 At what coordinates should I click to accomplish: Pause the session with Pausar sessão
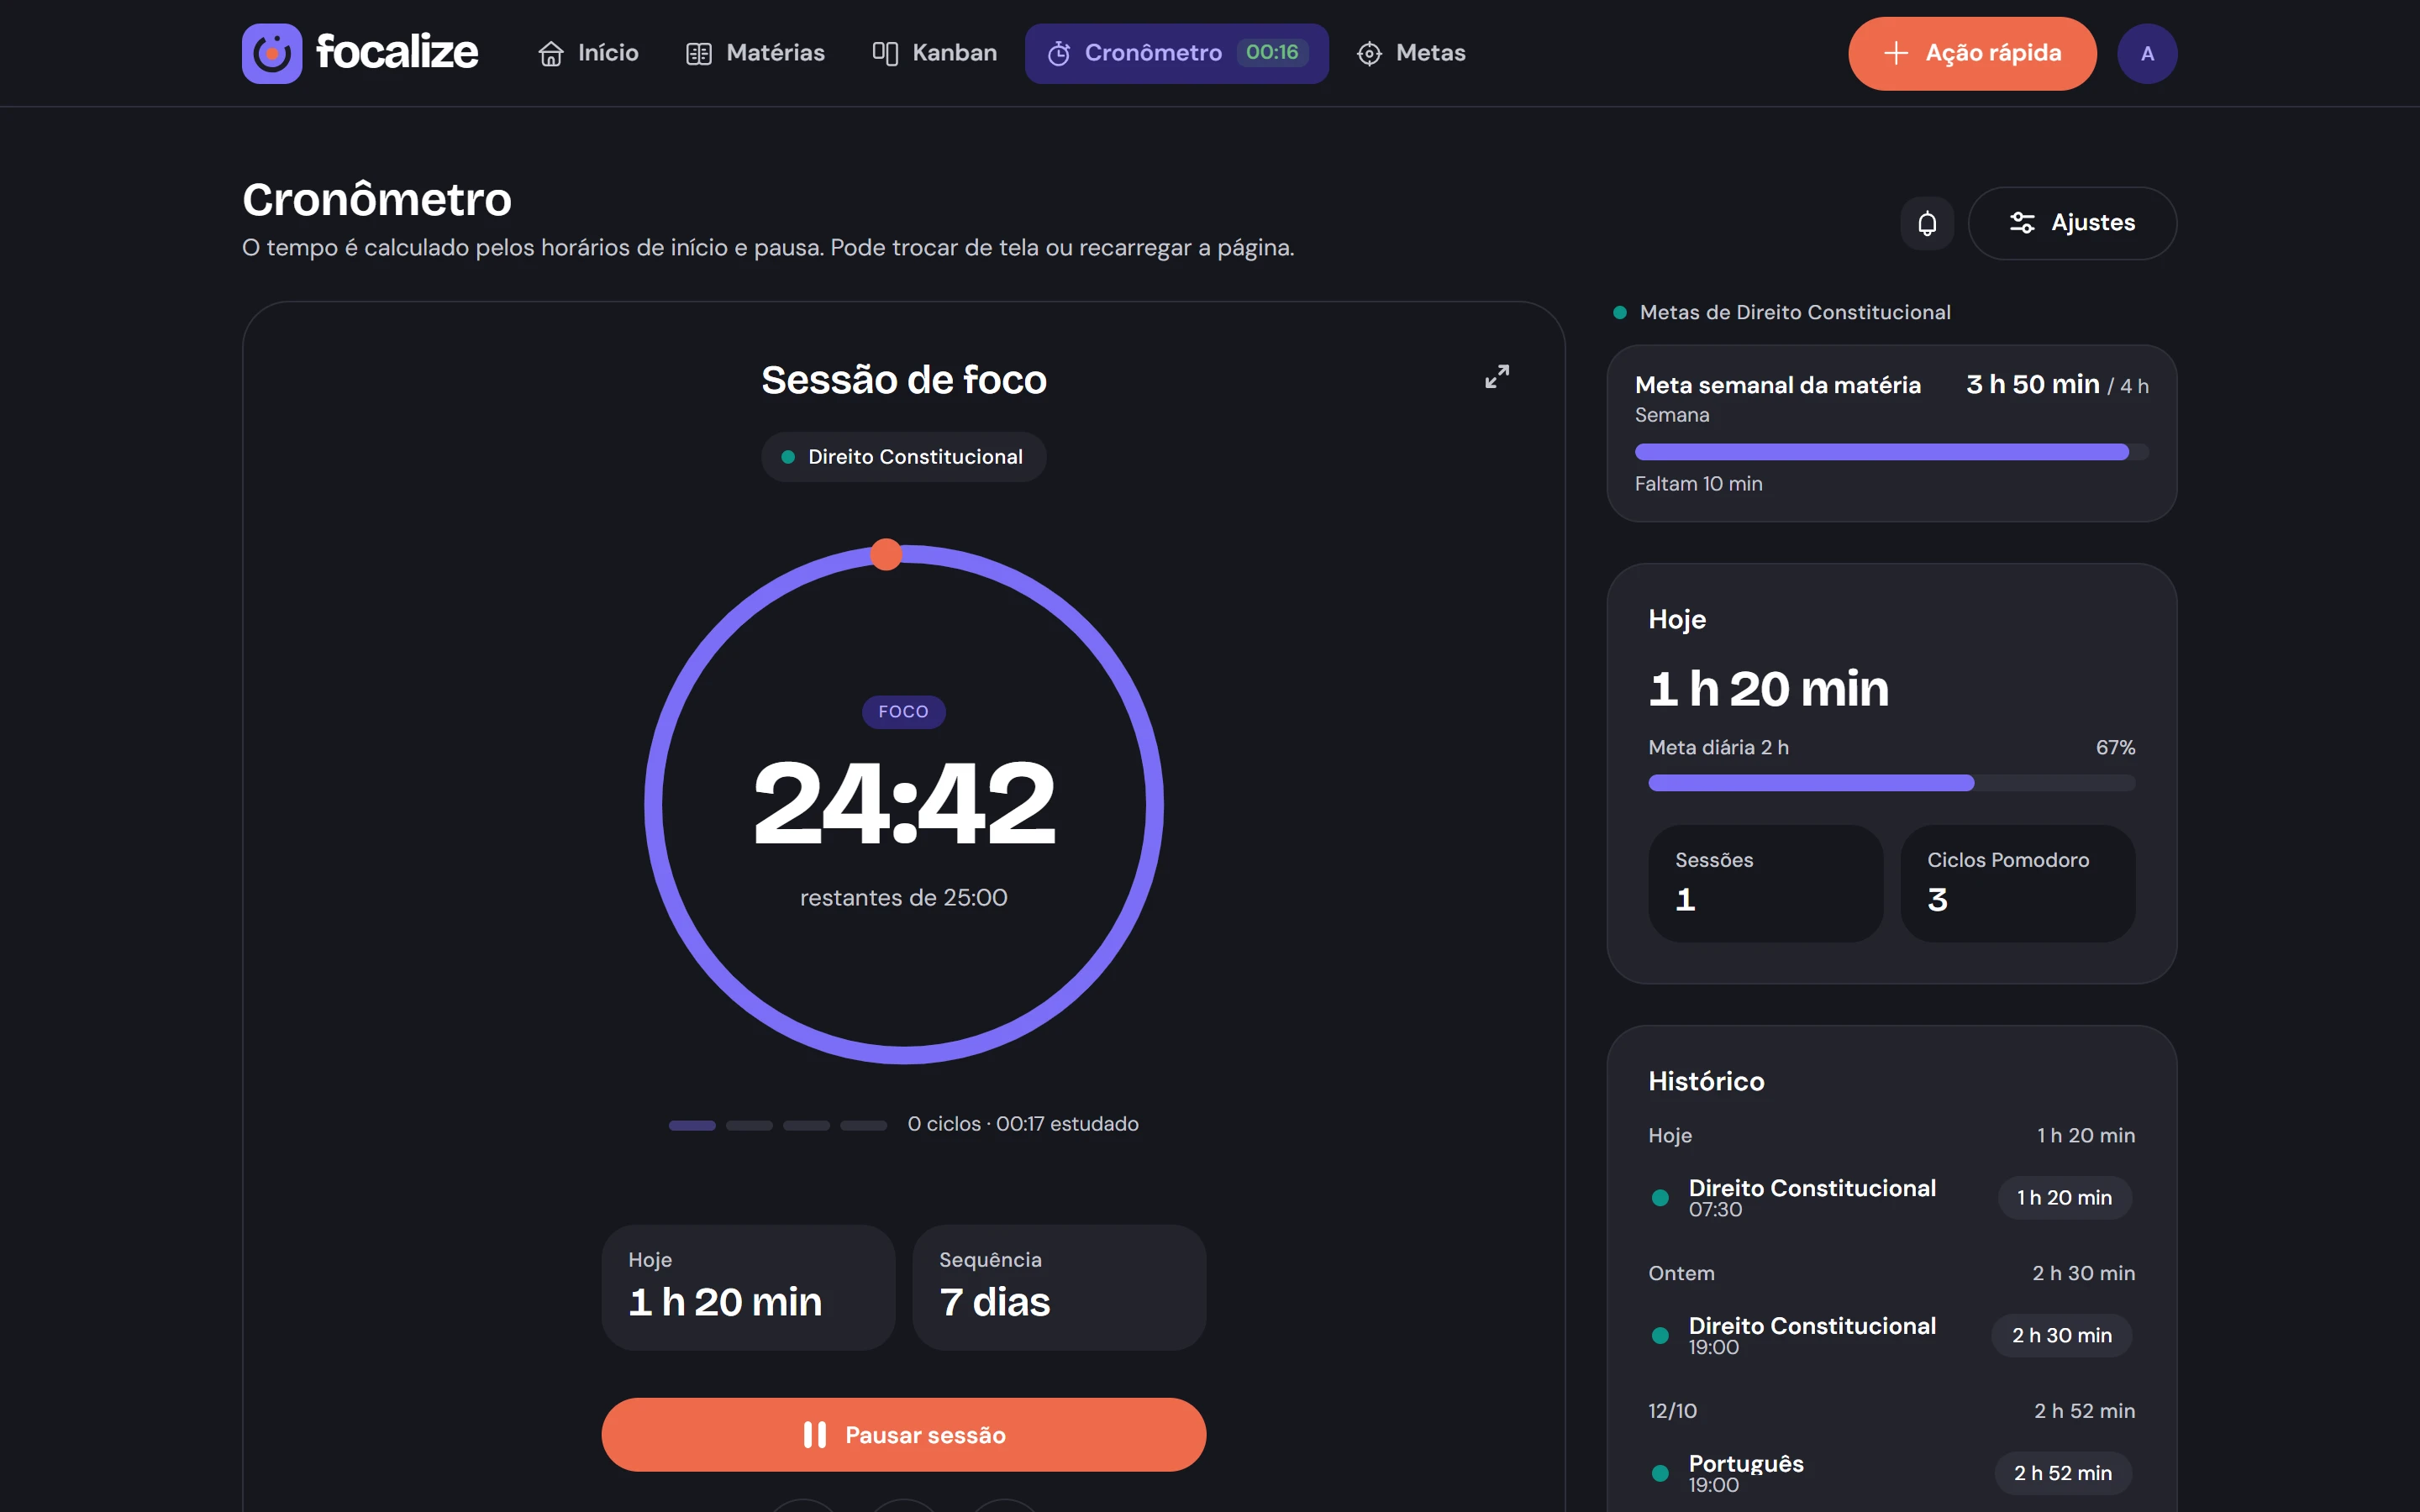click(903, 1434)
